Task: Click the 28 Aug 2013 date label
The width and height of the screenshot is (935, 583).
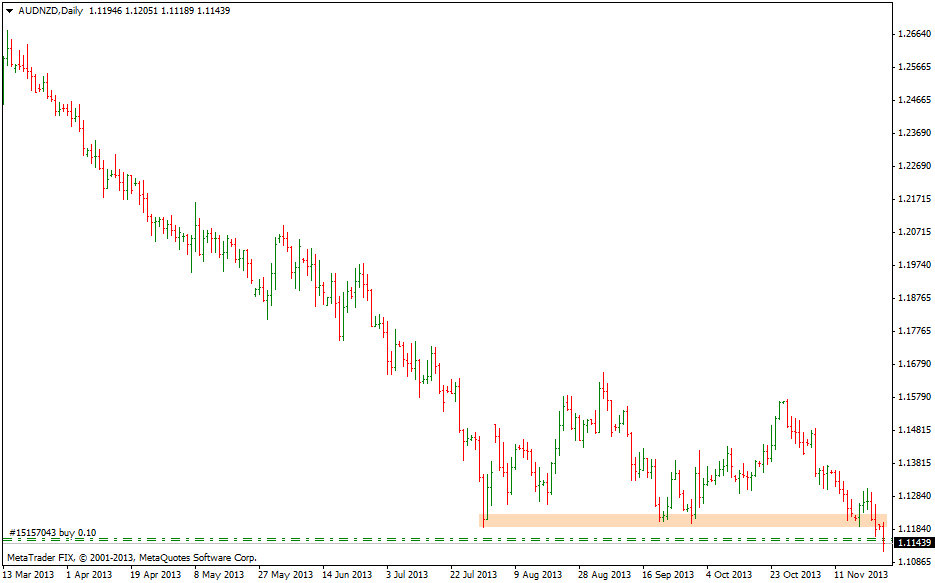Action: 603,575
